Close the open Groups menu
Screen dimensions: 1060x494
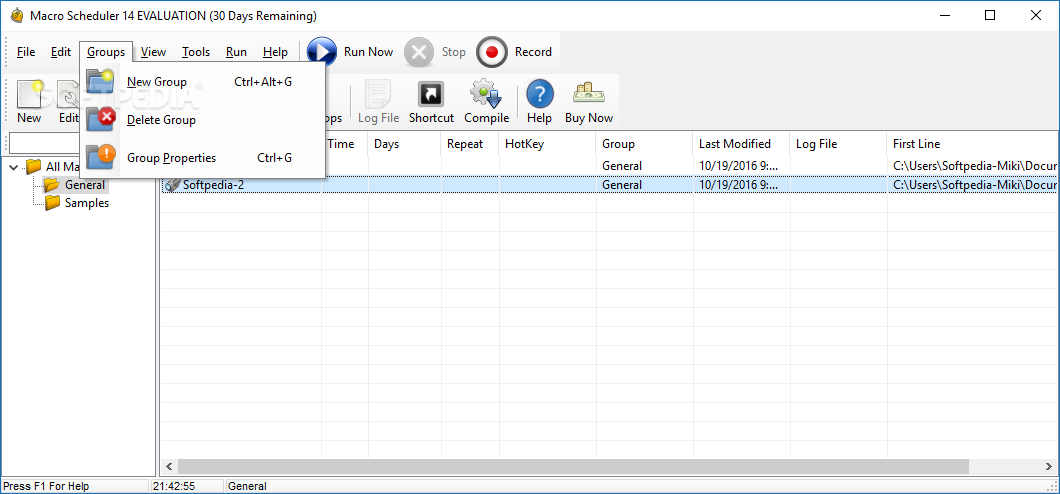click(106, 52)
